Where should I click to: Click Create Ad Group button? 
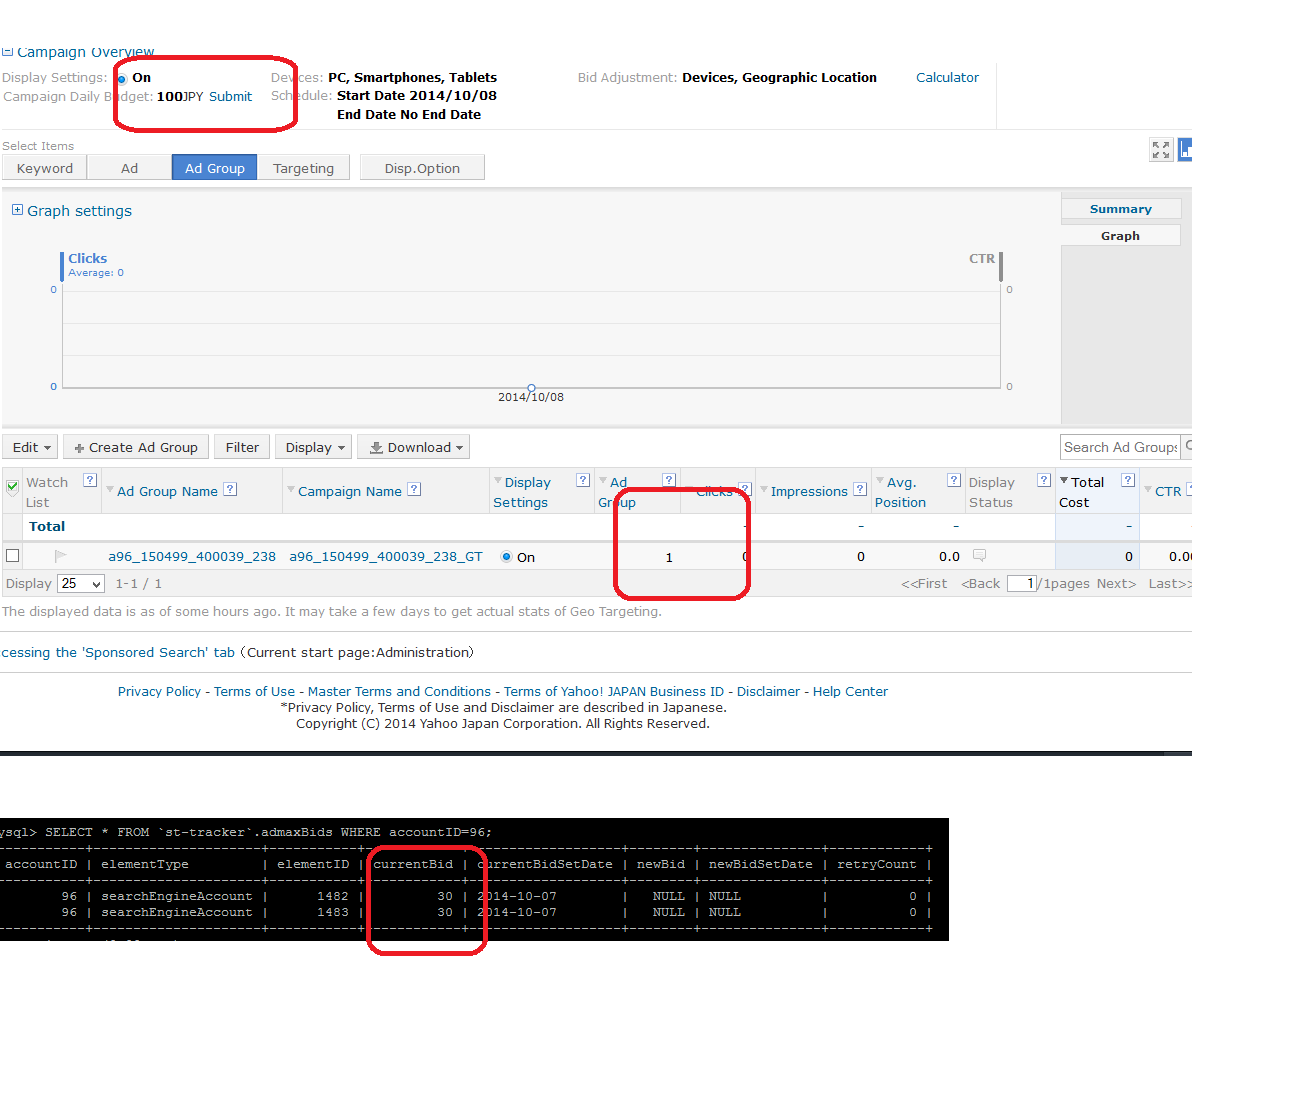[x=136, y=447]
